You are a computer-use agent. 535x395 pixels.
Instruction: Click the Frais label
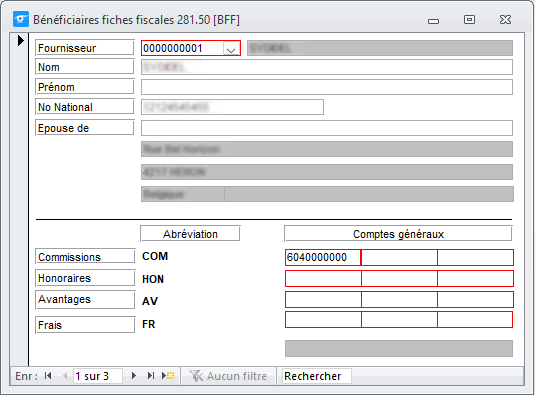(85, 324)
